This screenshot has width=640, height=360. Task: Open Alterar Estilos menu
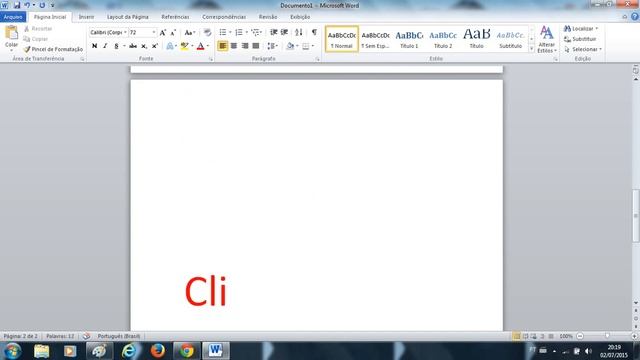pos(547,40)
